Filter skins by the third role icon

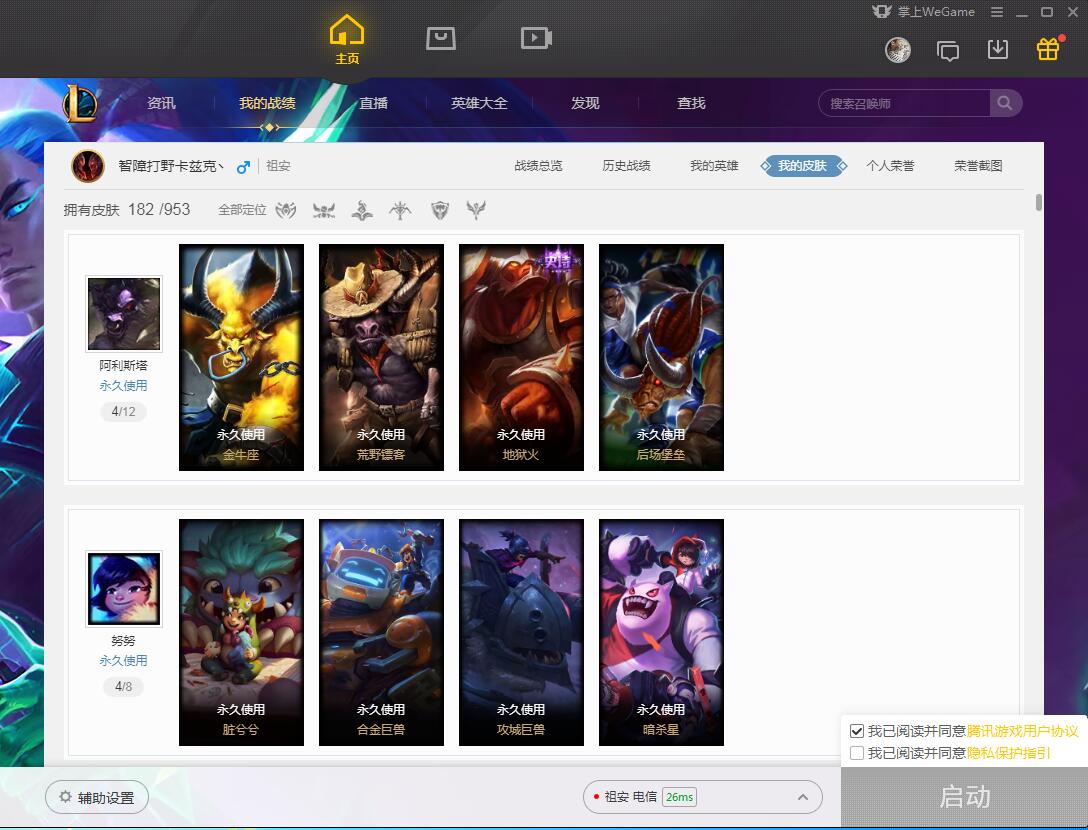pos(362,210)
